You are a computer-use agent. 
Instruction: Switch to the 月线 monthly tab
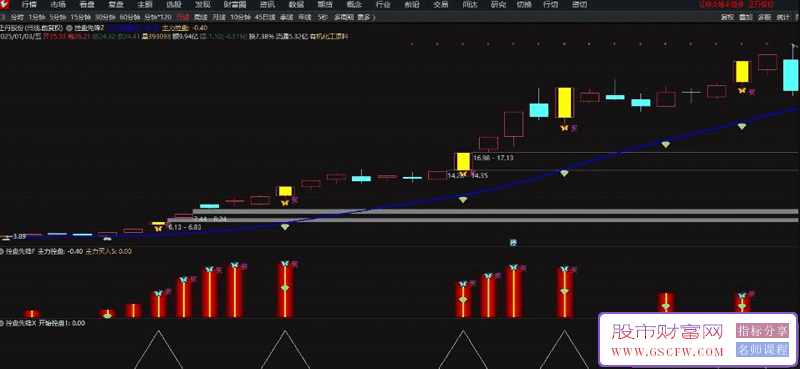(x=218, y=17)
